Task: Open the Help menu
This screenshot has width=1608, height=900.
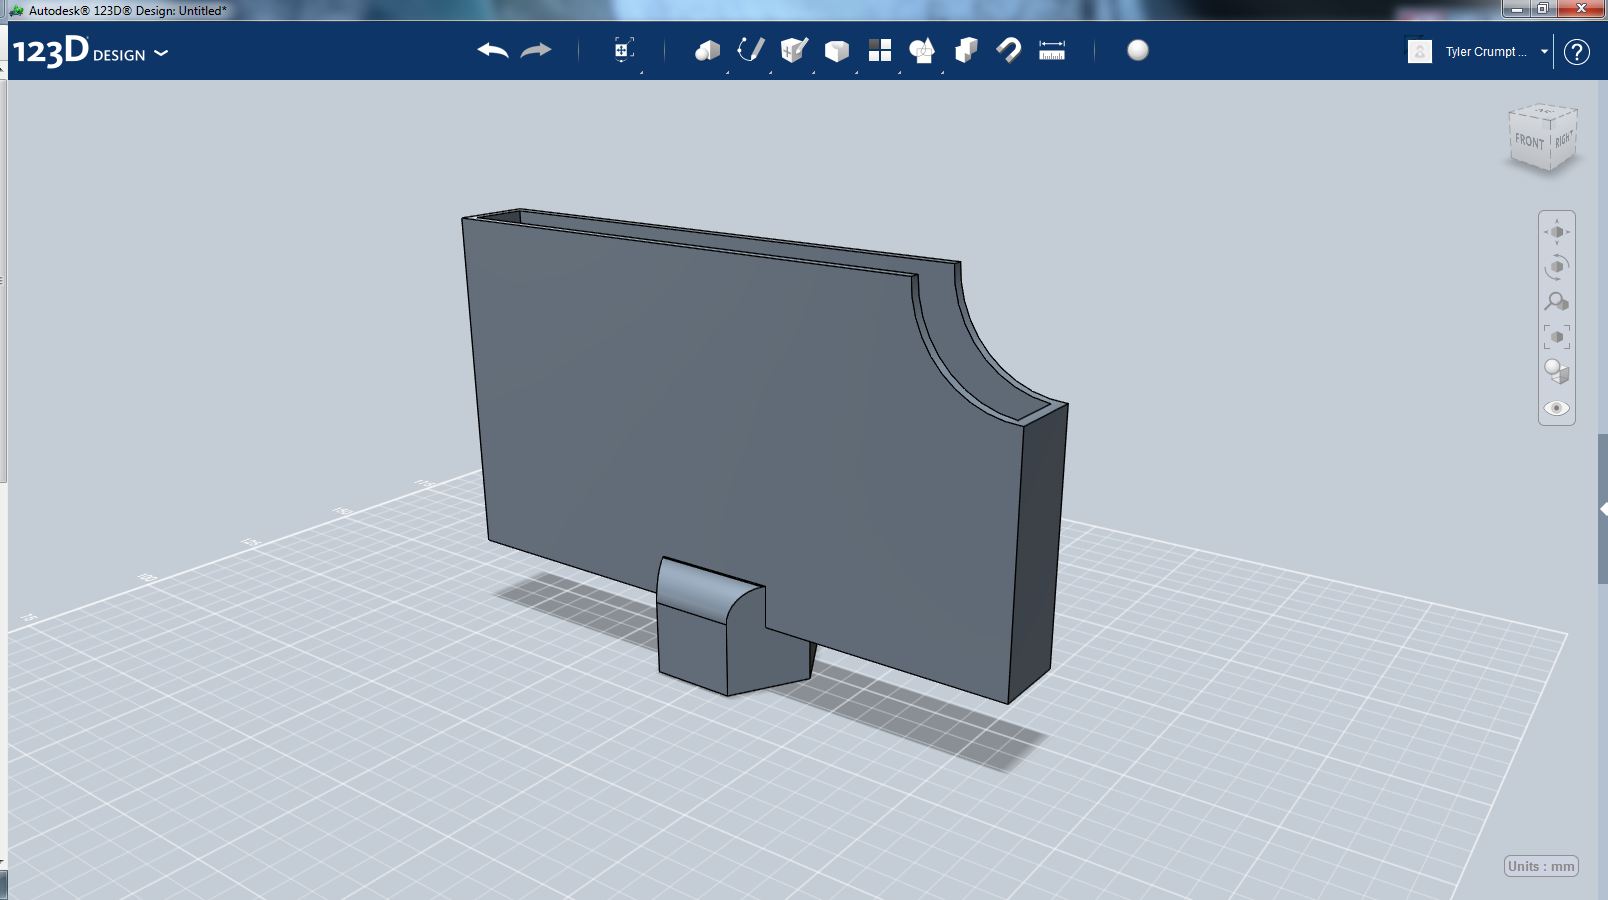Action: click(1577, 52)
